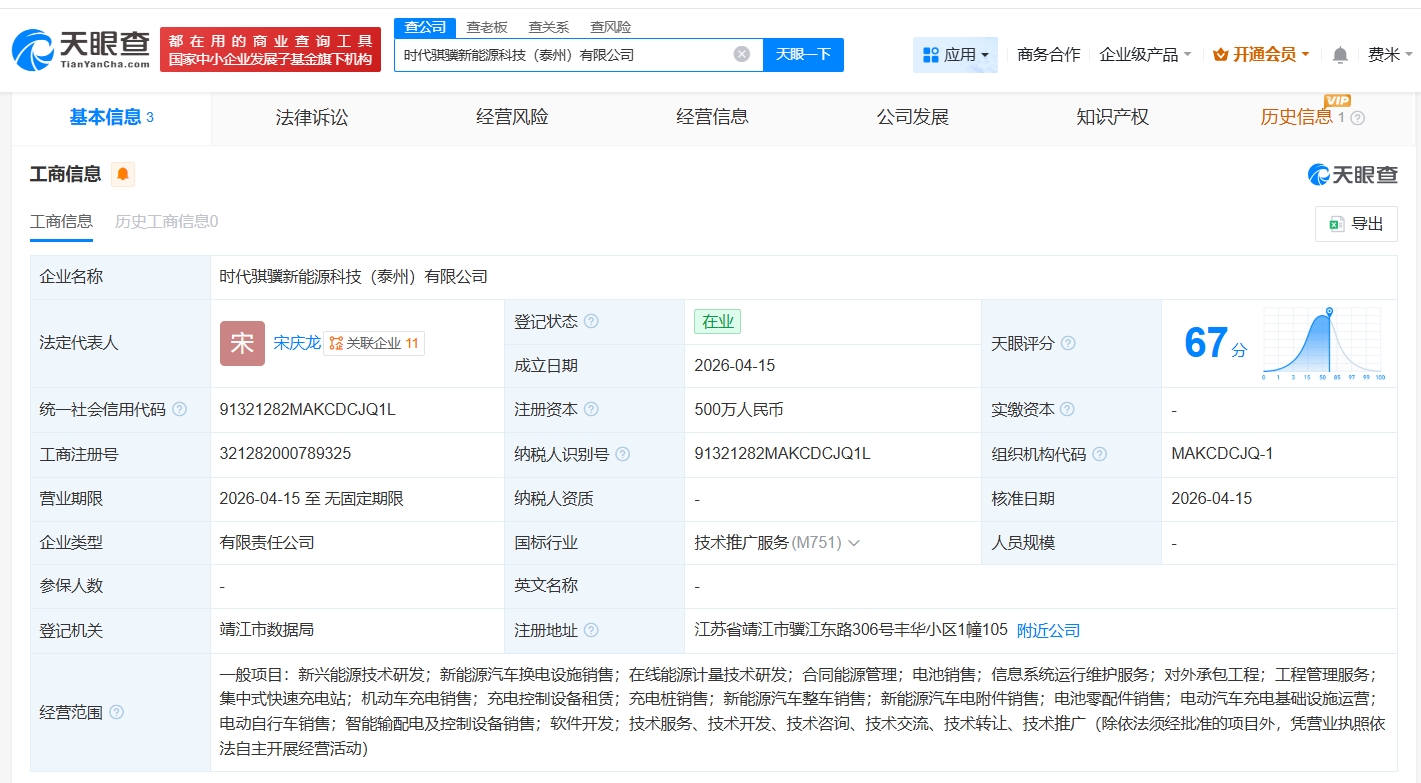Click help icon beside 经营范围

pos(117,713)
